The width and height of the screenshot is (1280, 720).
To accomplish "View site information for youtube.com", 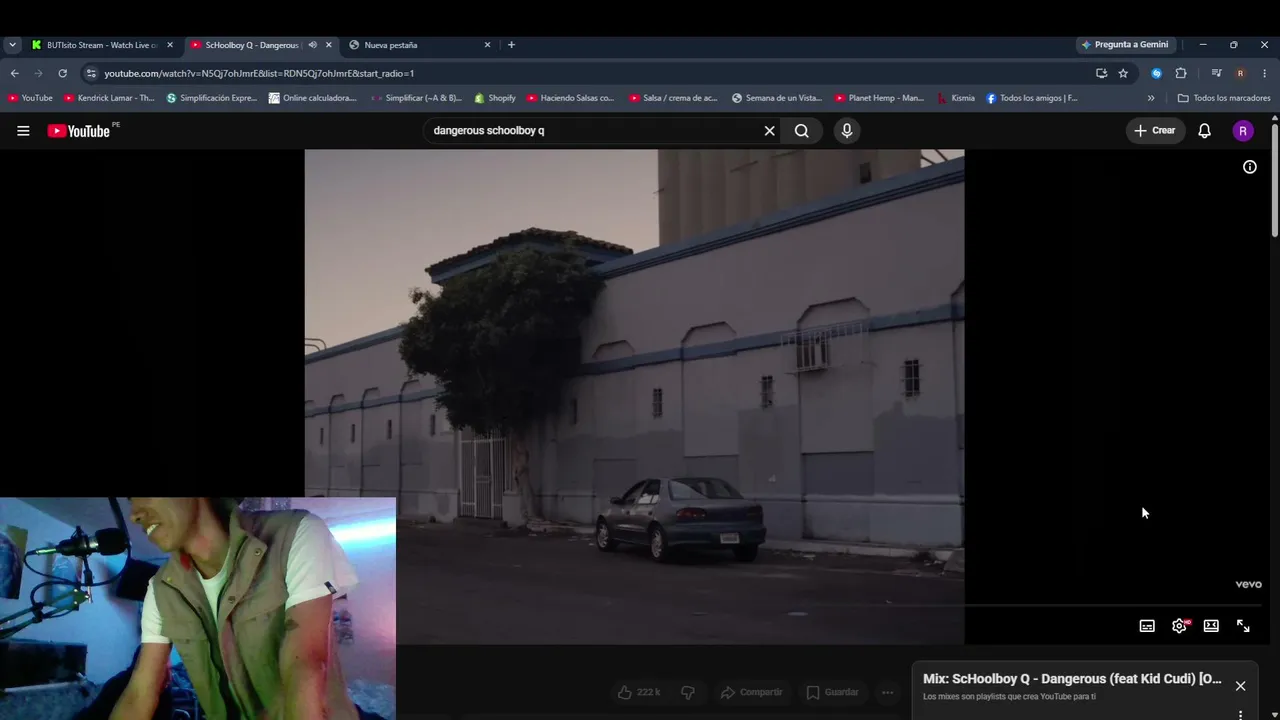I will 91,73.
